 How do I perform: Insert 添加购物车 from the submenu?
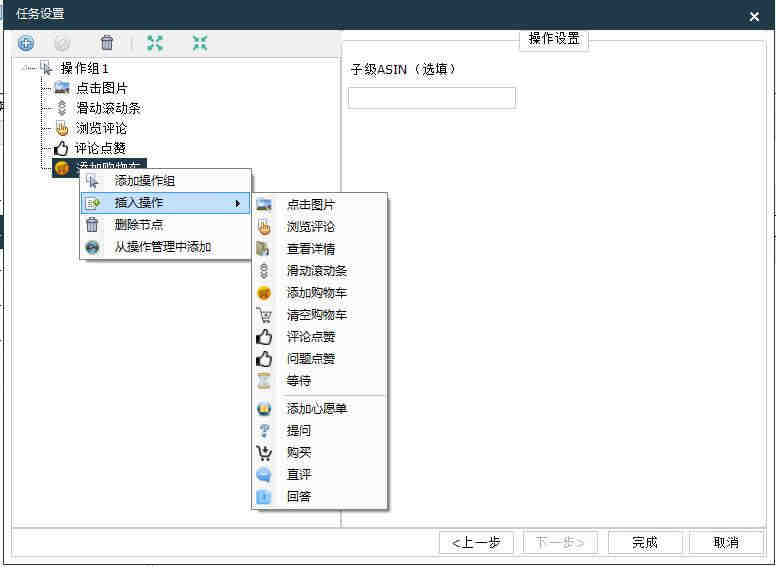tap(319, 293)
